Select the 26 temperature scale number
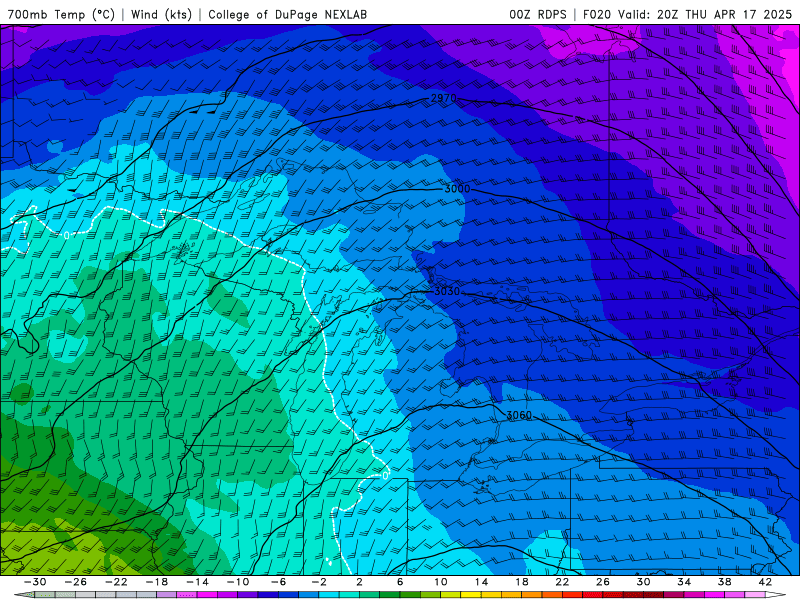This screenshot has width=800, height=600. (603, 582)
